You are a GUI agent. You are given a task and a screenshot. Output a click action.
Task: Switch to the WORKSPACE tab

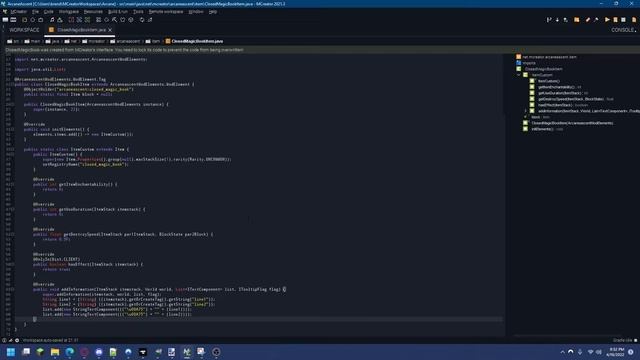[x=24, y=30]
